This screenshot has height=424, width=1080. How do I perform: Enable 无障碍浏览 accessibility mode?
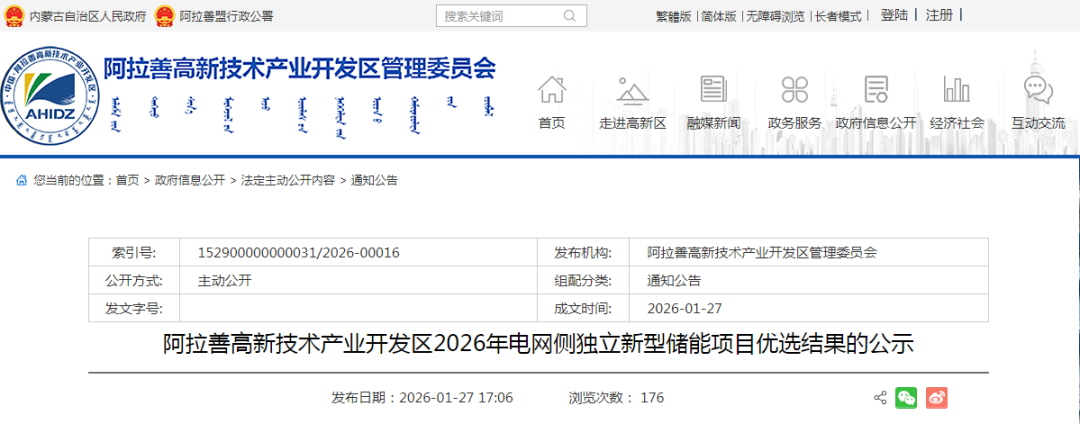click(x=774, y=16)
